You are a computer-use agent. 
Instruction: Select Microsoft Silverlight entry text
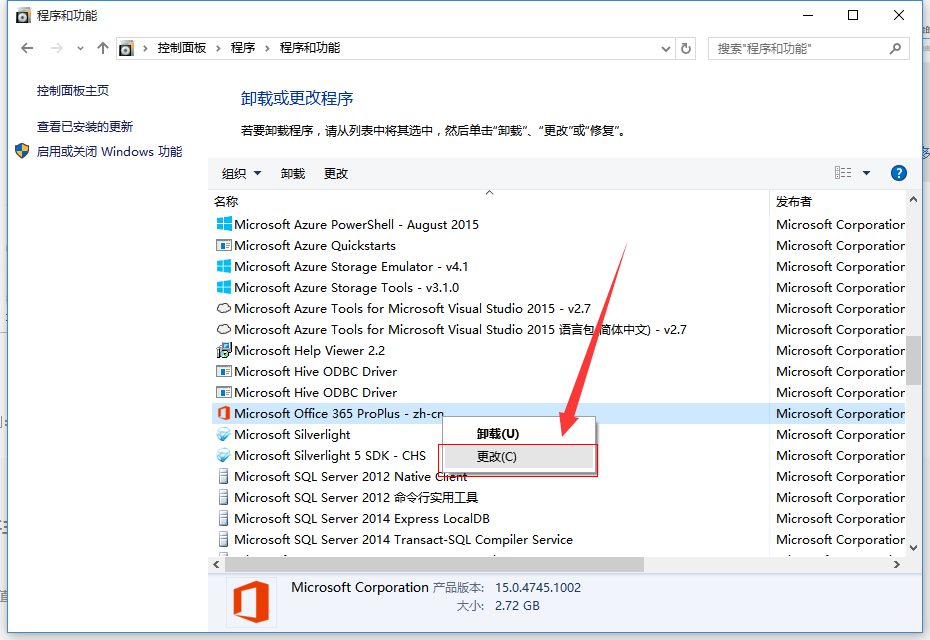click(x=292, y=435)
